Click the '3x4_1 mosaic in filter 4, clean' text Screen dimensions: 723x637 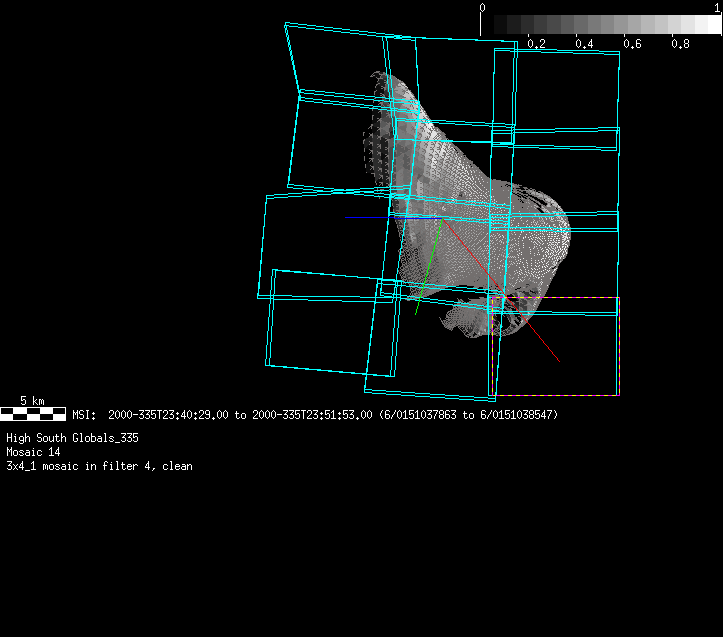pyautogui.click(x=99, y=466)
